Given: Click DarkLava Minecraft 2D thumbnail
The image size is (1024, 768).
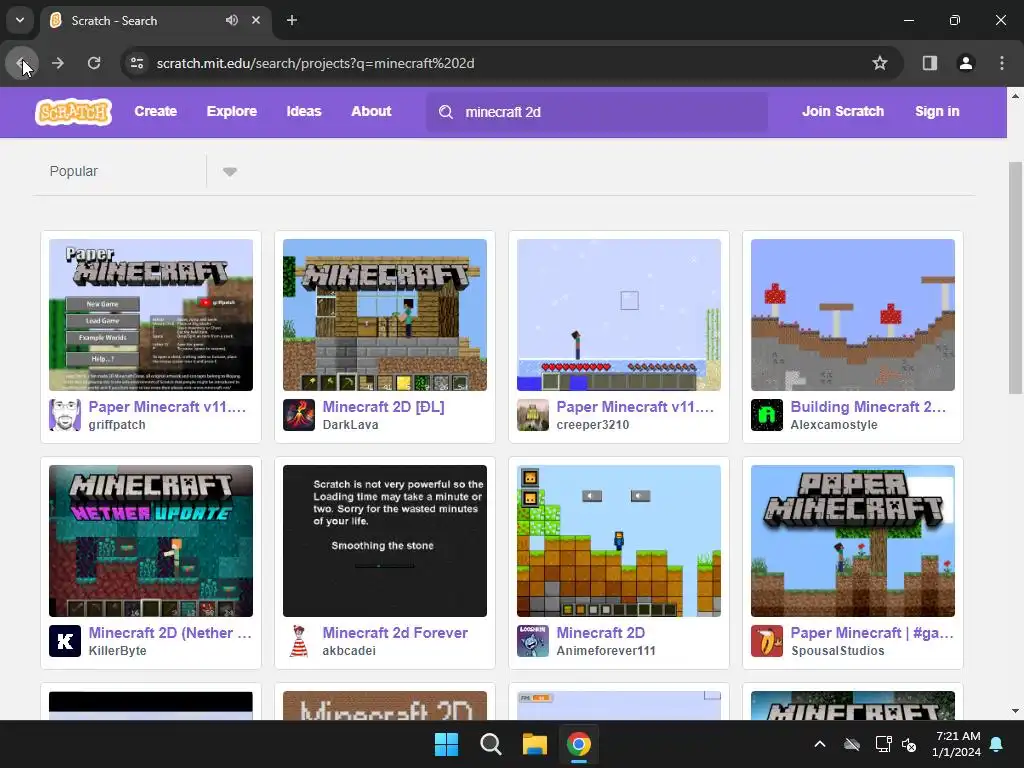Looking at the screenshot, I should coord(385,315).
